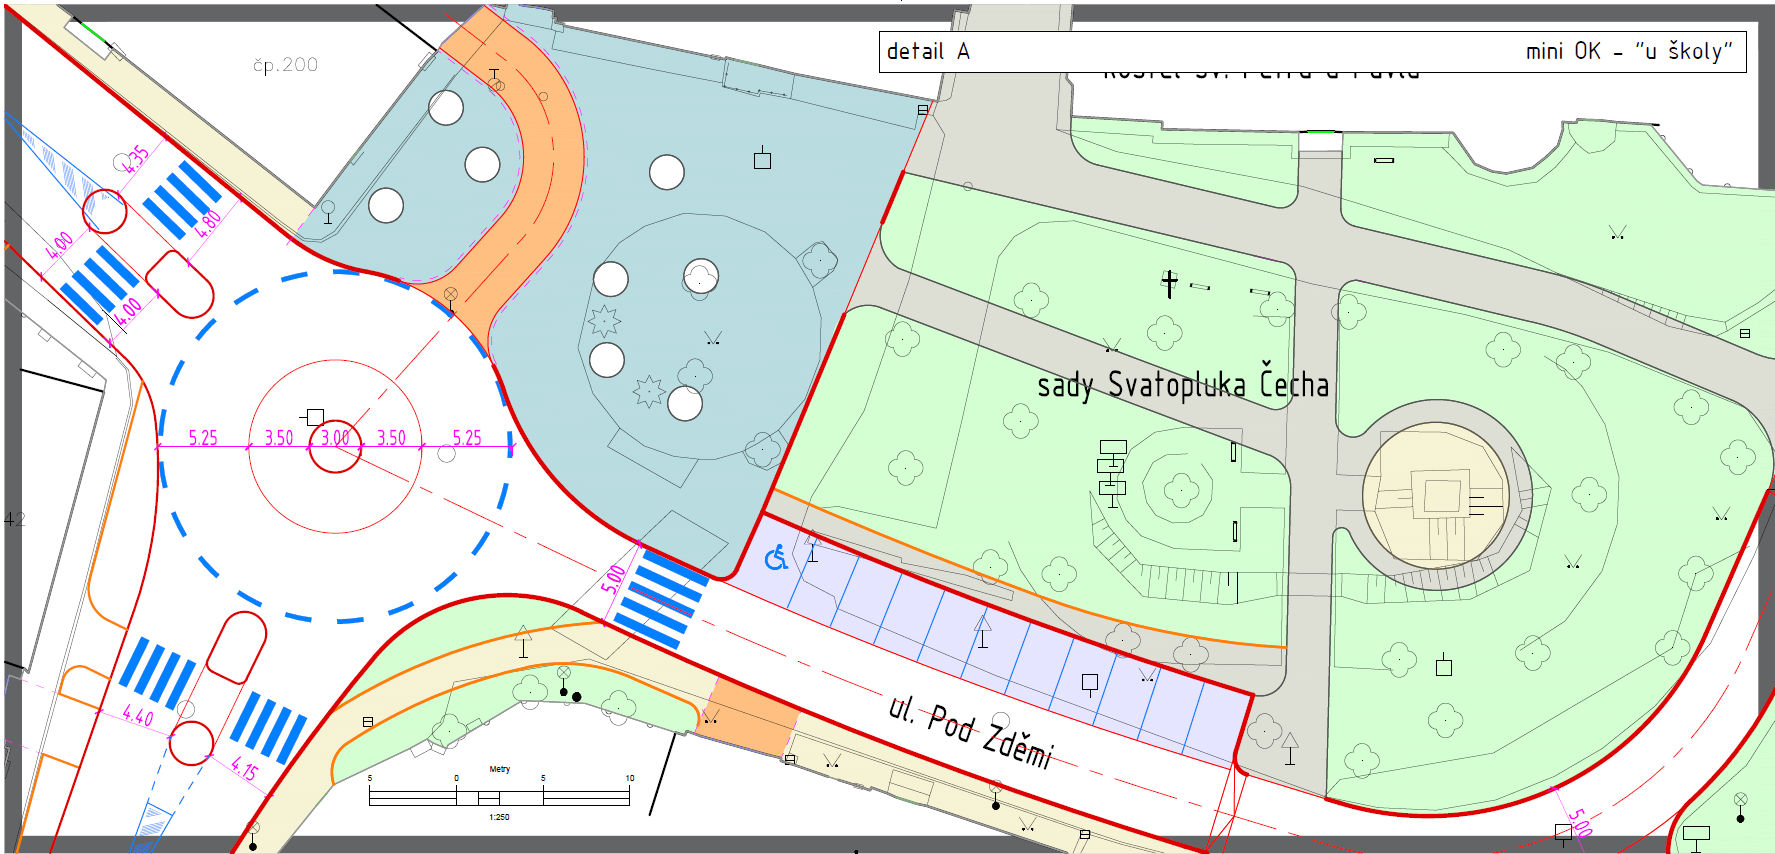1775x854 pixels.
Task: Select the 4.35 dimension text
Action: pyautogui.click(x=136, y=160)
